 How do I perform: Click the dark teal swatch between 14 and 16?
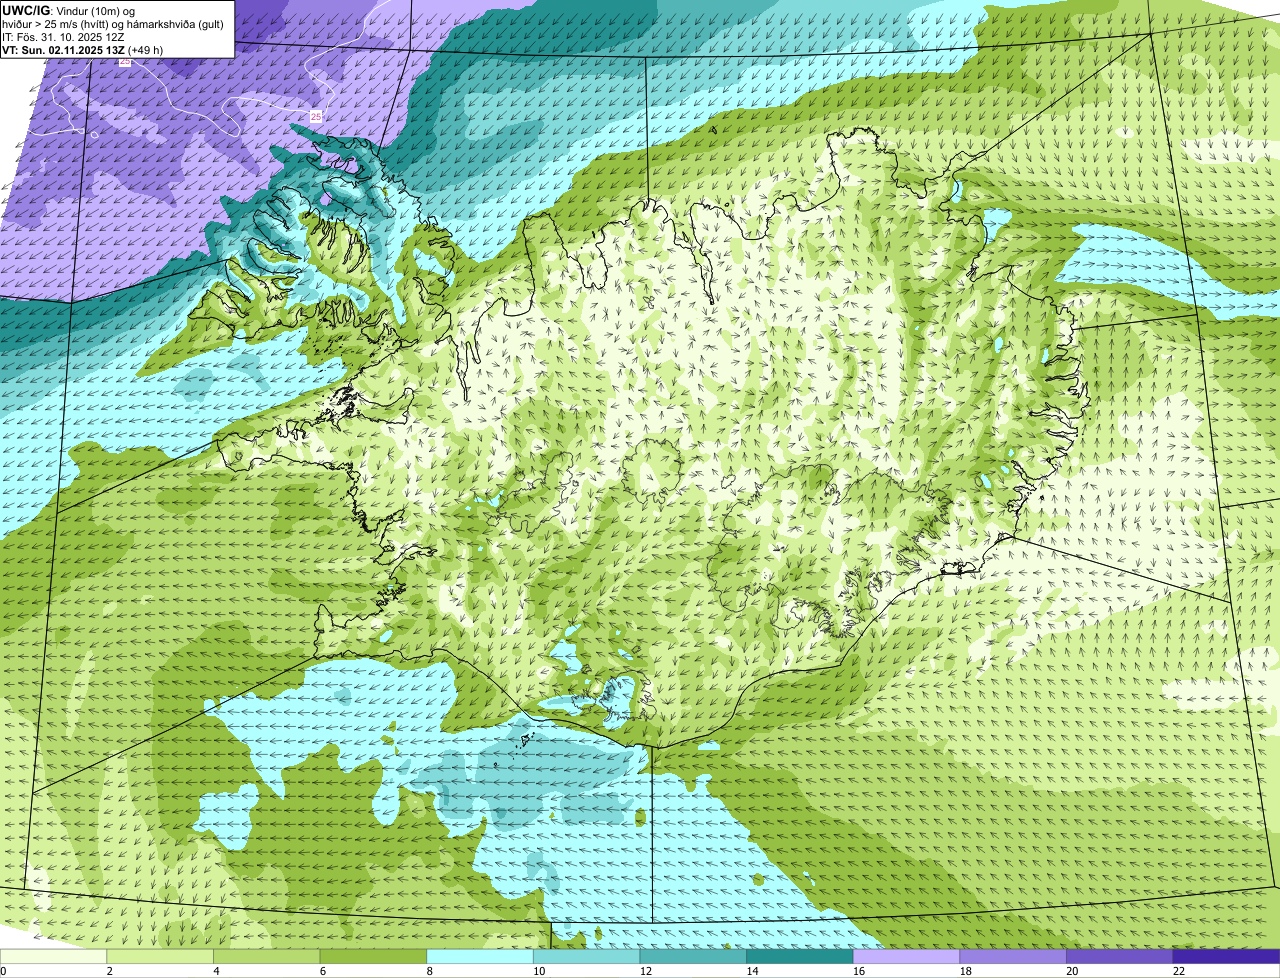tap(800, 956)
